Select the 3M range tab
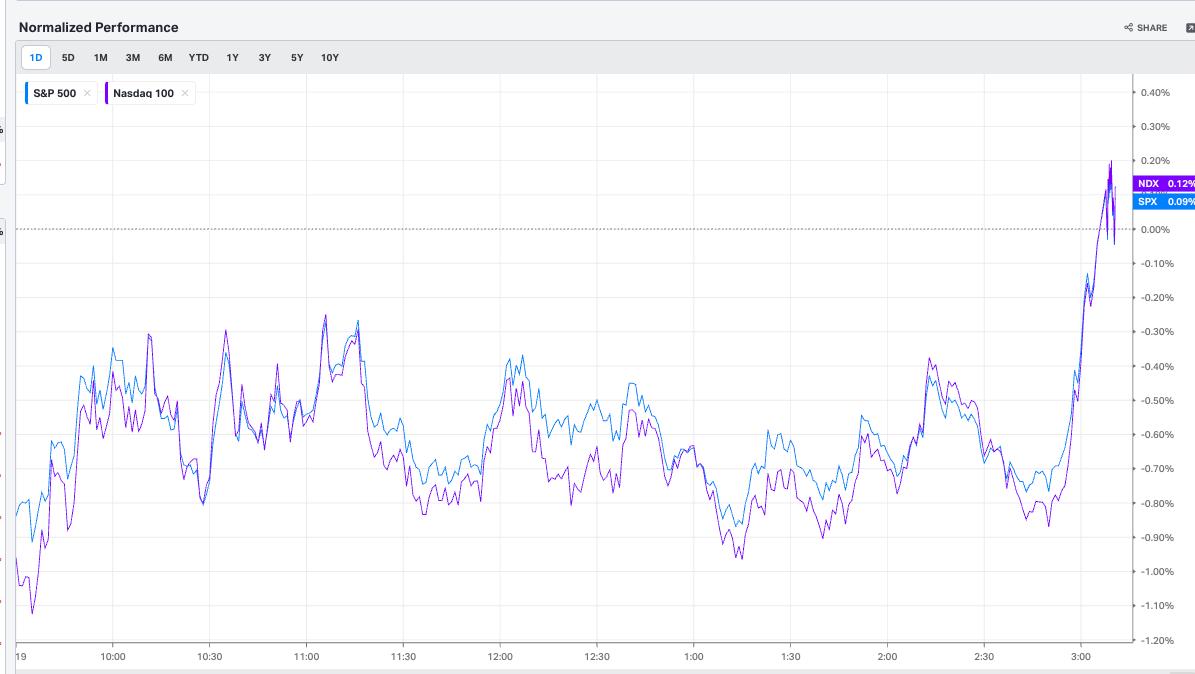The image size is (1195, 674). click(x=133, y=58)
